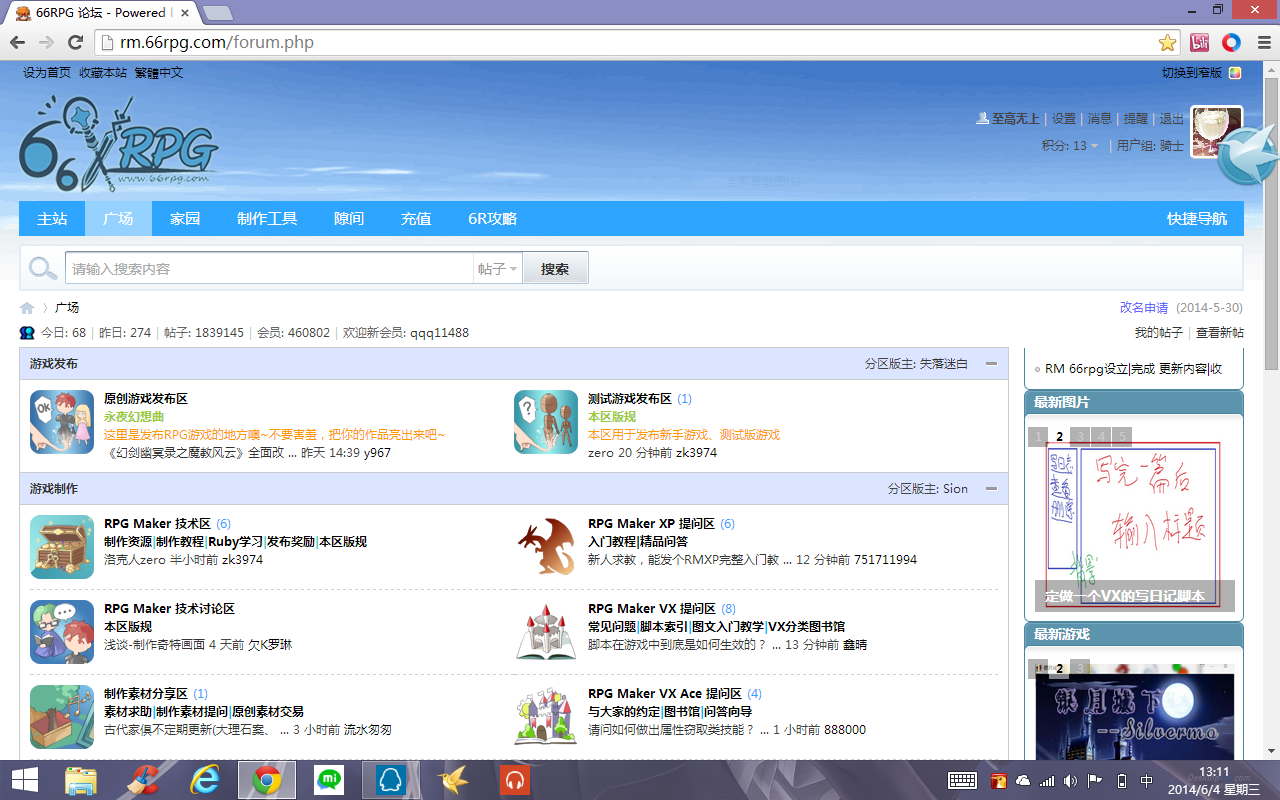Open the 原创游戏发布区 forum icon
This screenshot has width=1280, height=800.
point(62,421)
